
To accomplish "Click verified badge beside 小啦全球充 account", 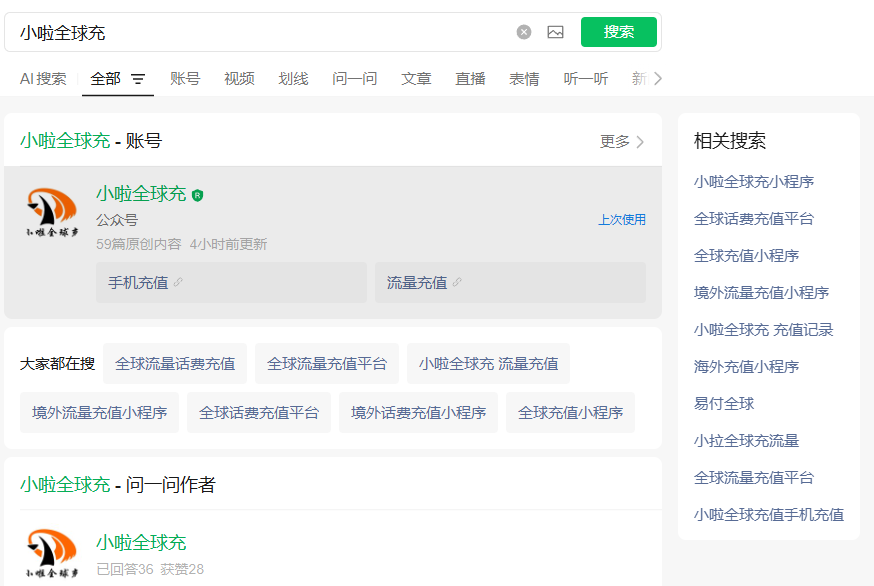I will click(197, 195).
